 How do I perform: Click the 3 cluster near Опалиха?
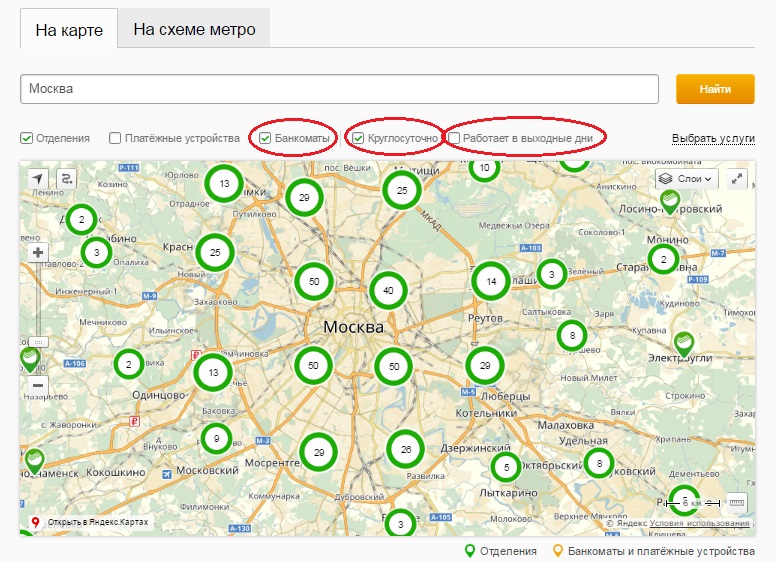point(97,252)
